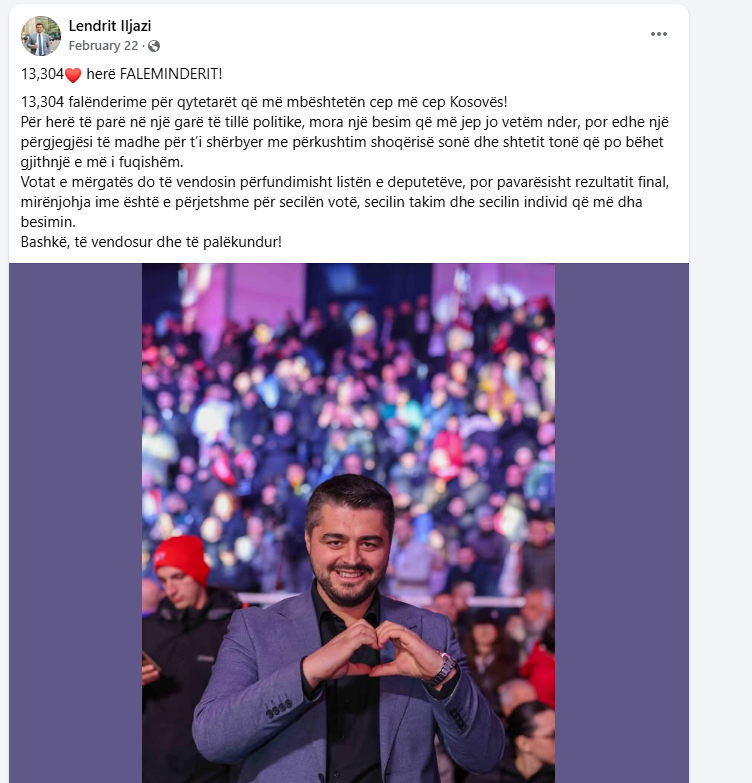Click the globe public privacy icon
Screen dimensions: 752x783
[x=154, y=46]
